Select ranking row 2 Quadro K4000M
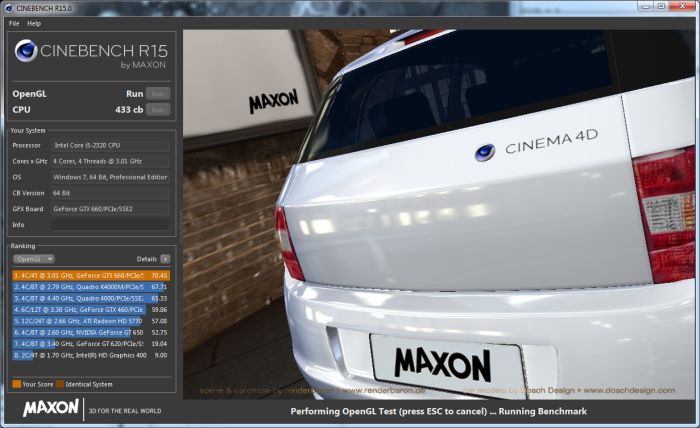The height and width of the screenshot is (428, 700). coord(91,287)
